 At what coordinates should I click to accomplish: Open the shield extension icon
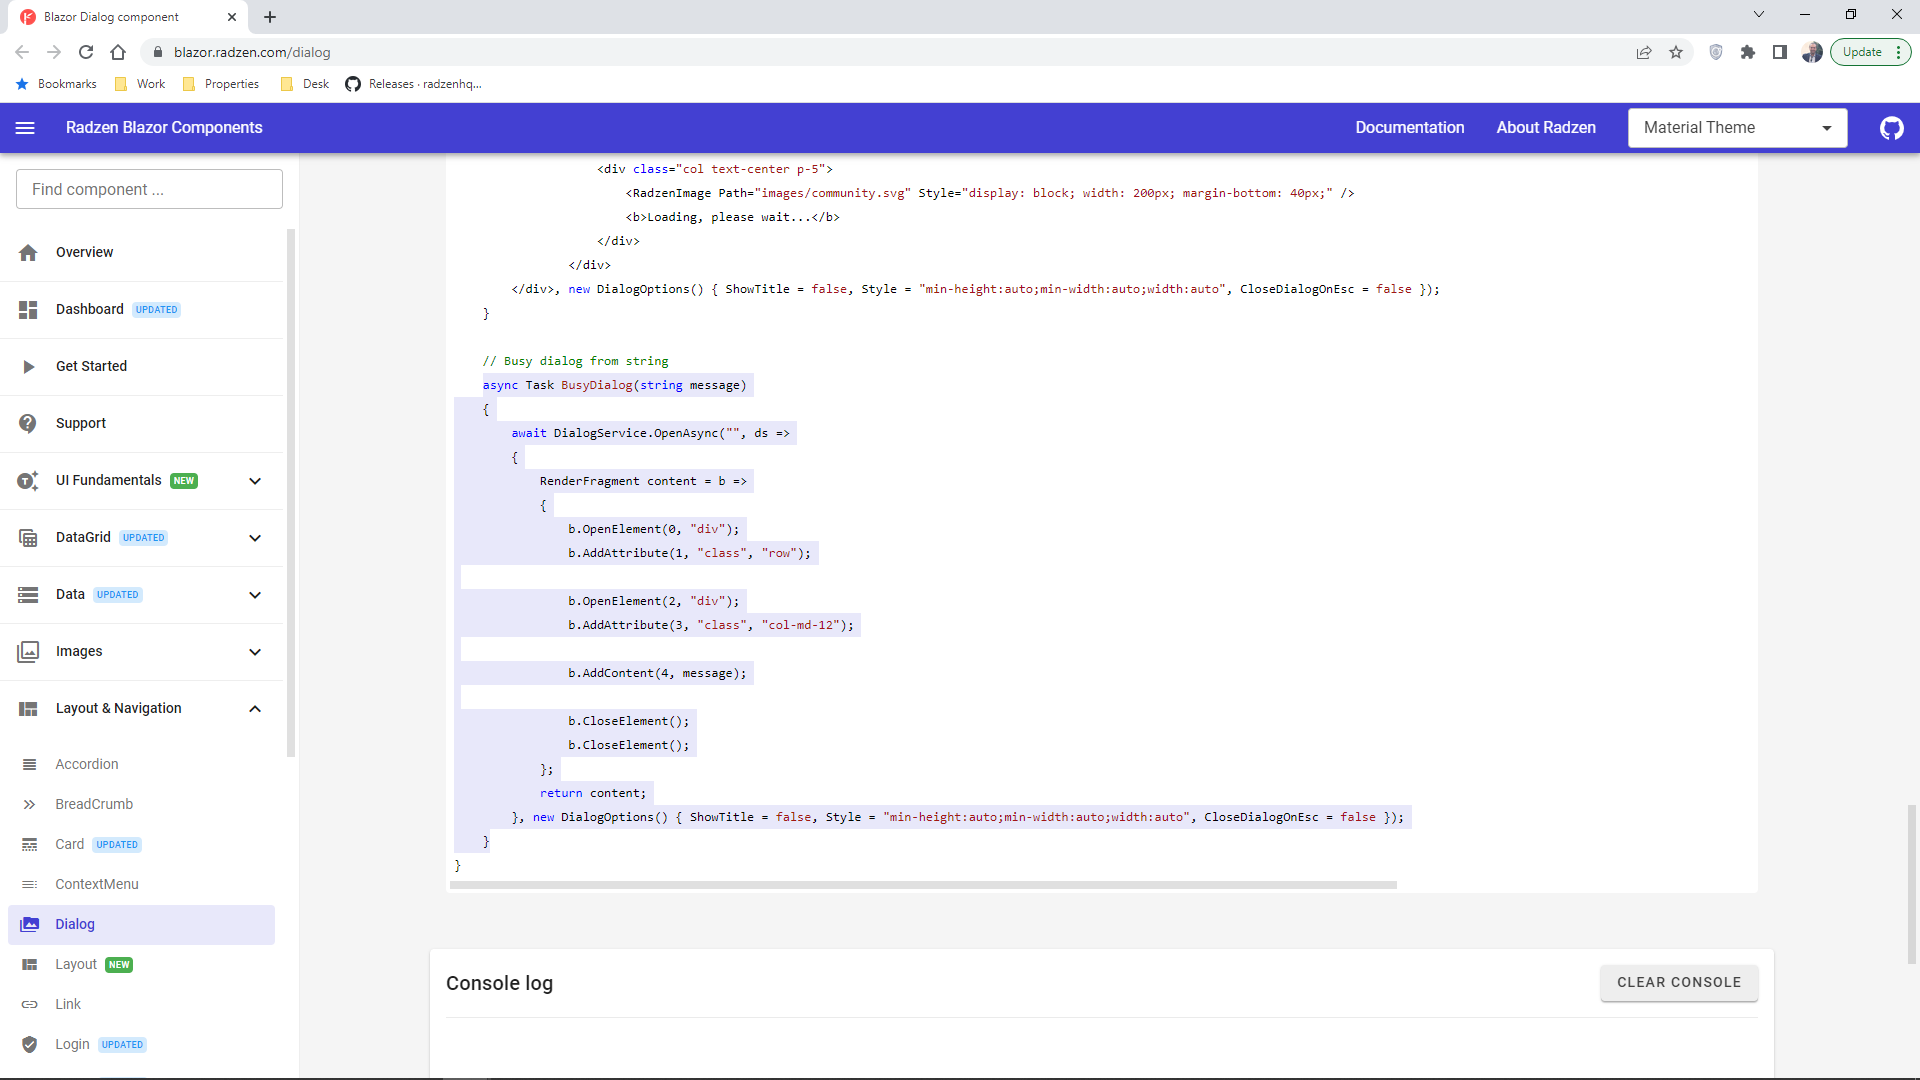pyautogui.click(x=1716, y=52)
